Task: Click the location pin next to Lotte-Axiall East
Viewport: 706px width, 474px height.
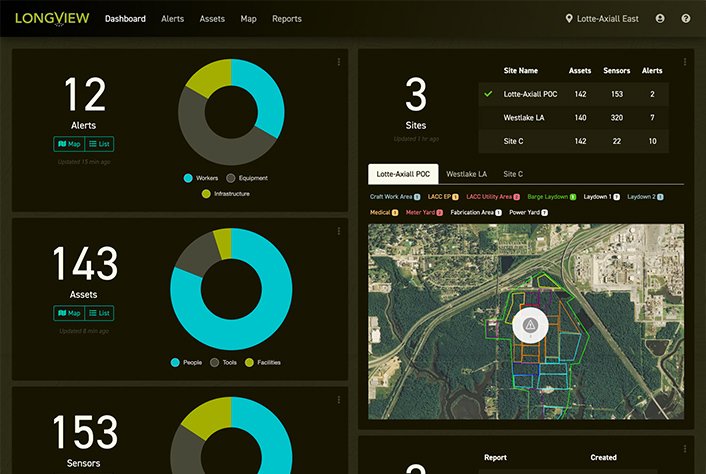Action: click(569, 18)
